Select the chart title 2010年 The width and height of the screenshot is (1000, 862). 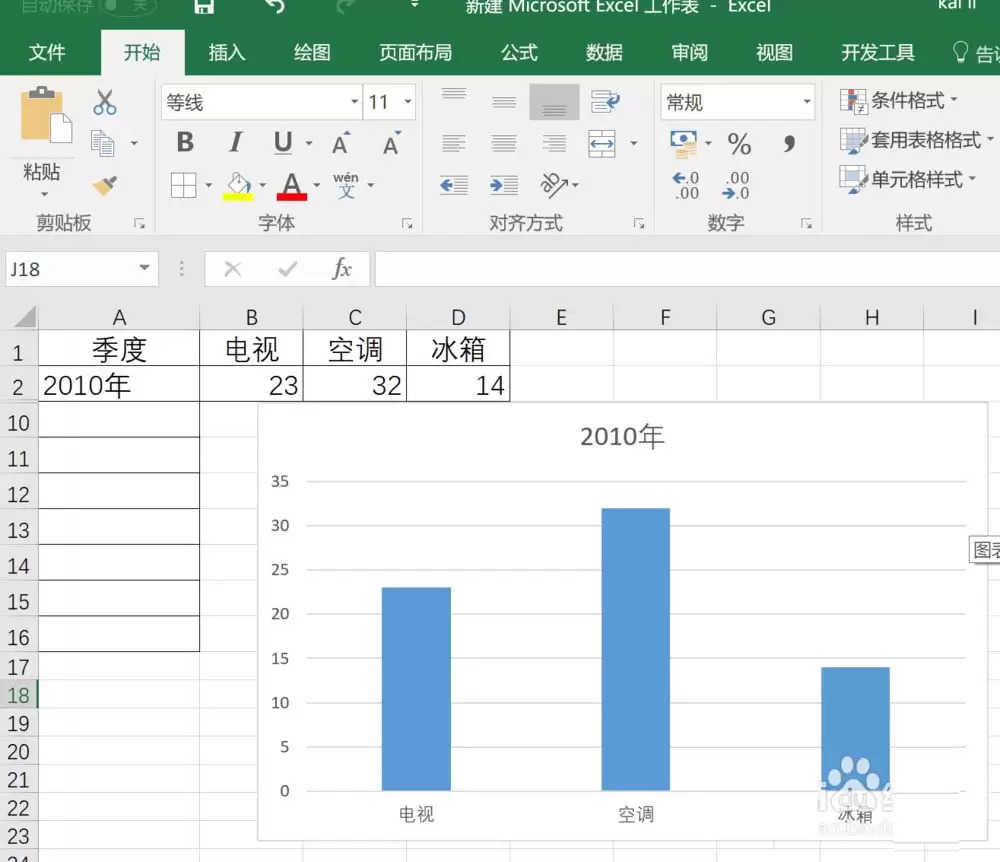[x=622, y=437]
